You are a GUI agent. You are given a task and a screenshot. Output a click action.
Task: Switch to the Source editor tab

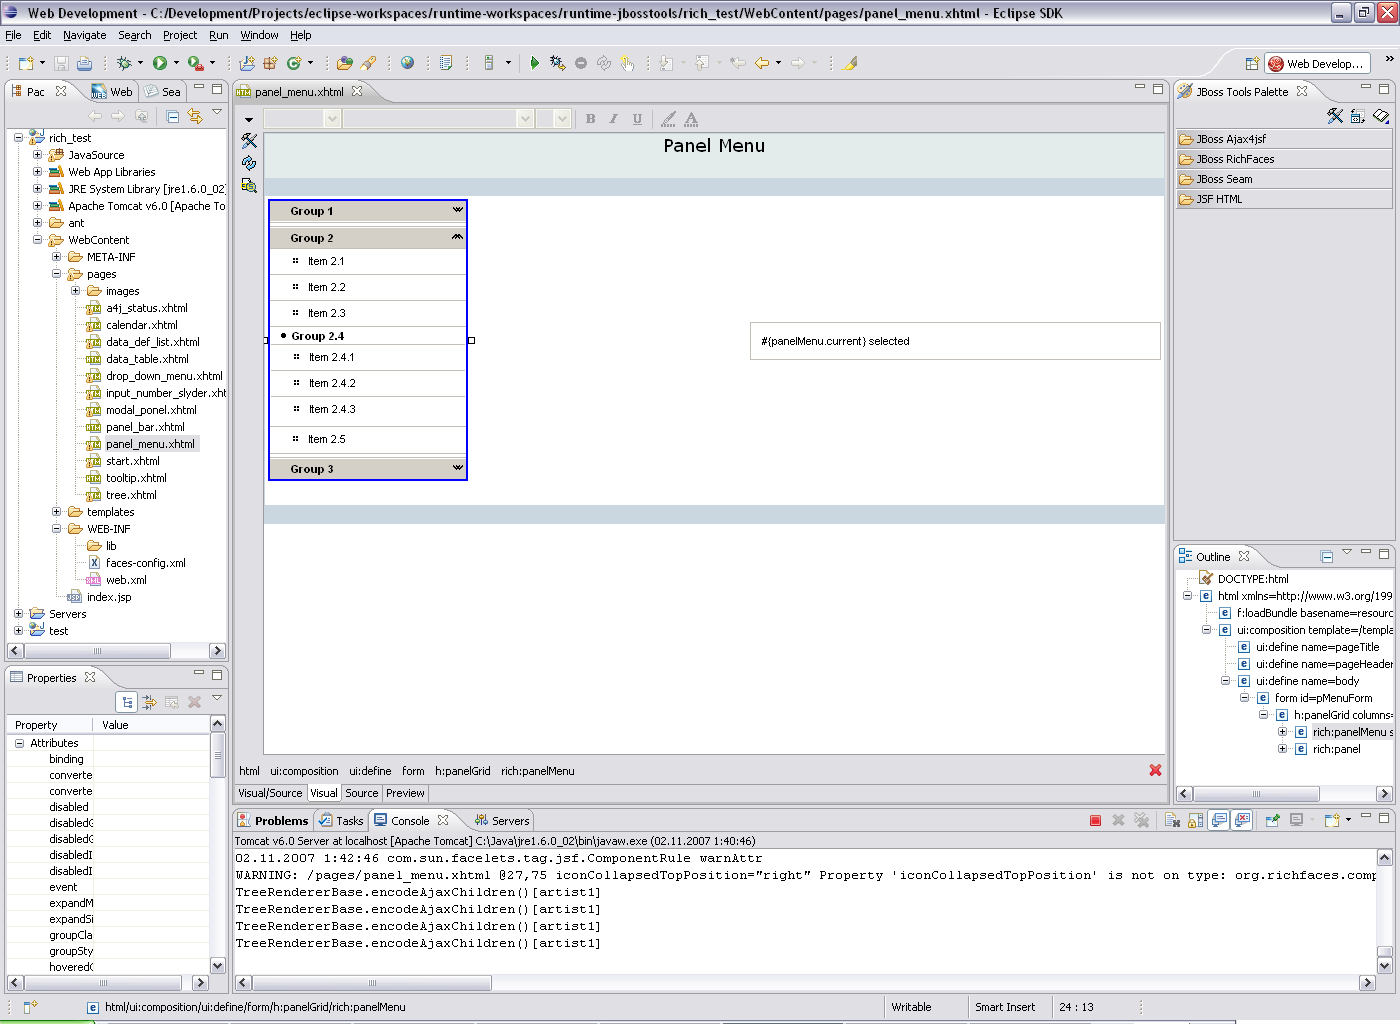point(361,793)
